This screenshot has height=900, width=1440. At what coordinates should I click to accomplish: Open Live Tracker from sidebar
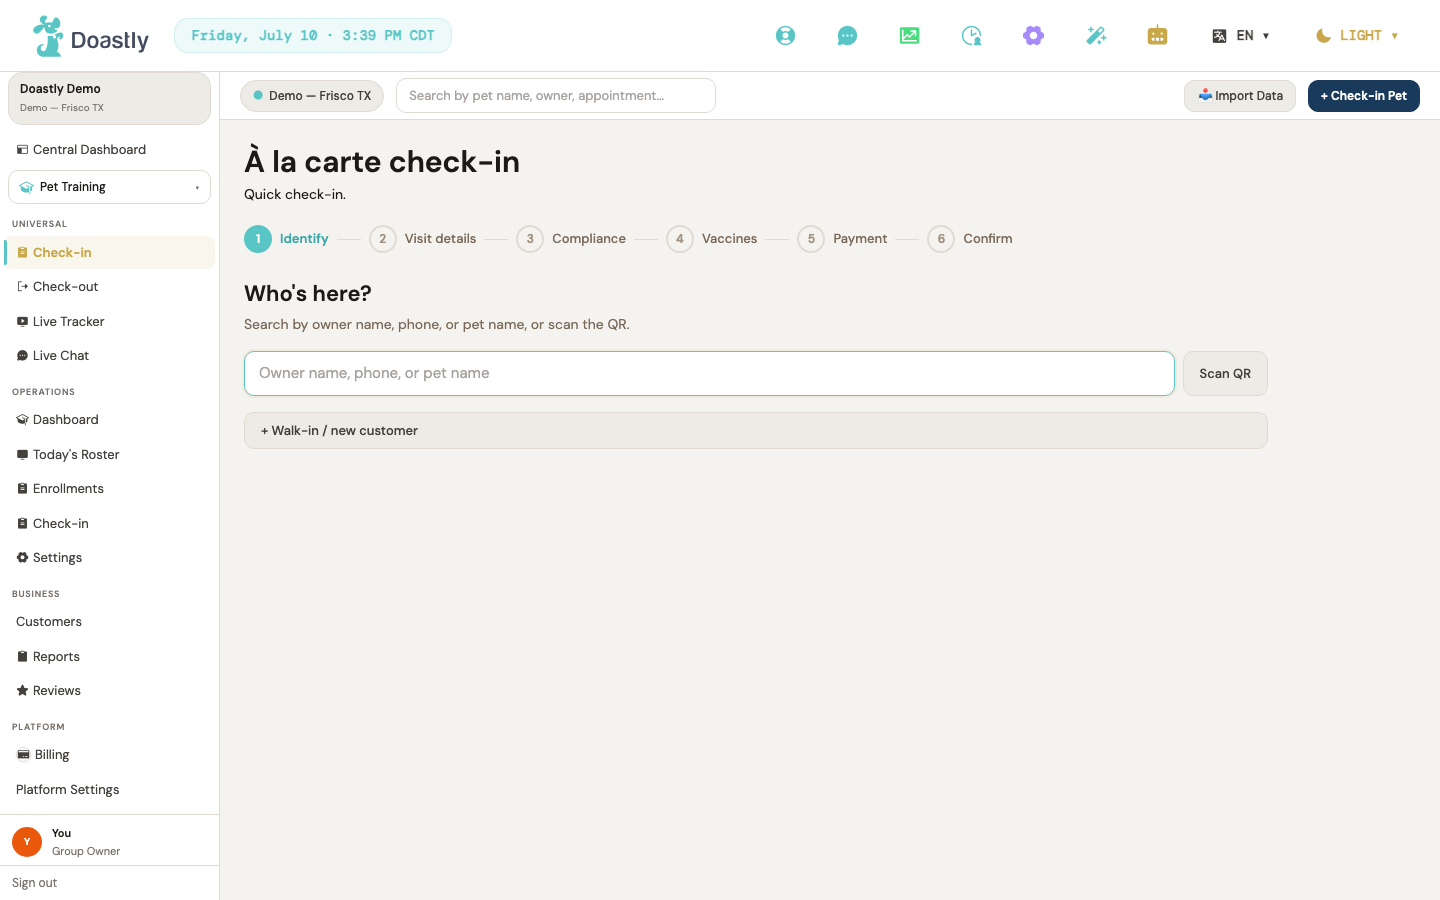coord(110,321)
